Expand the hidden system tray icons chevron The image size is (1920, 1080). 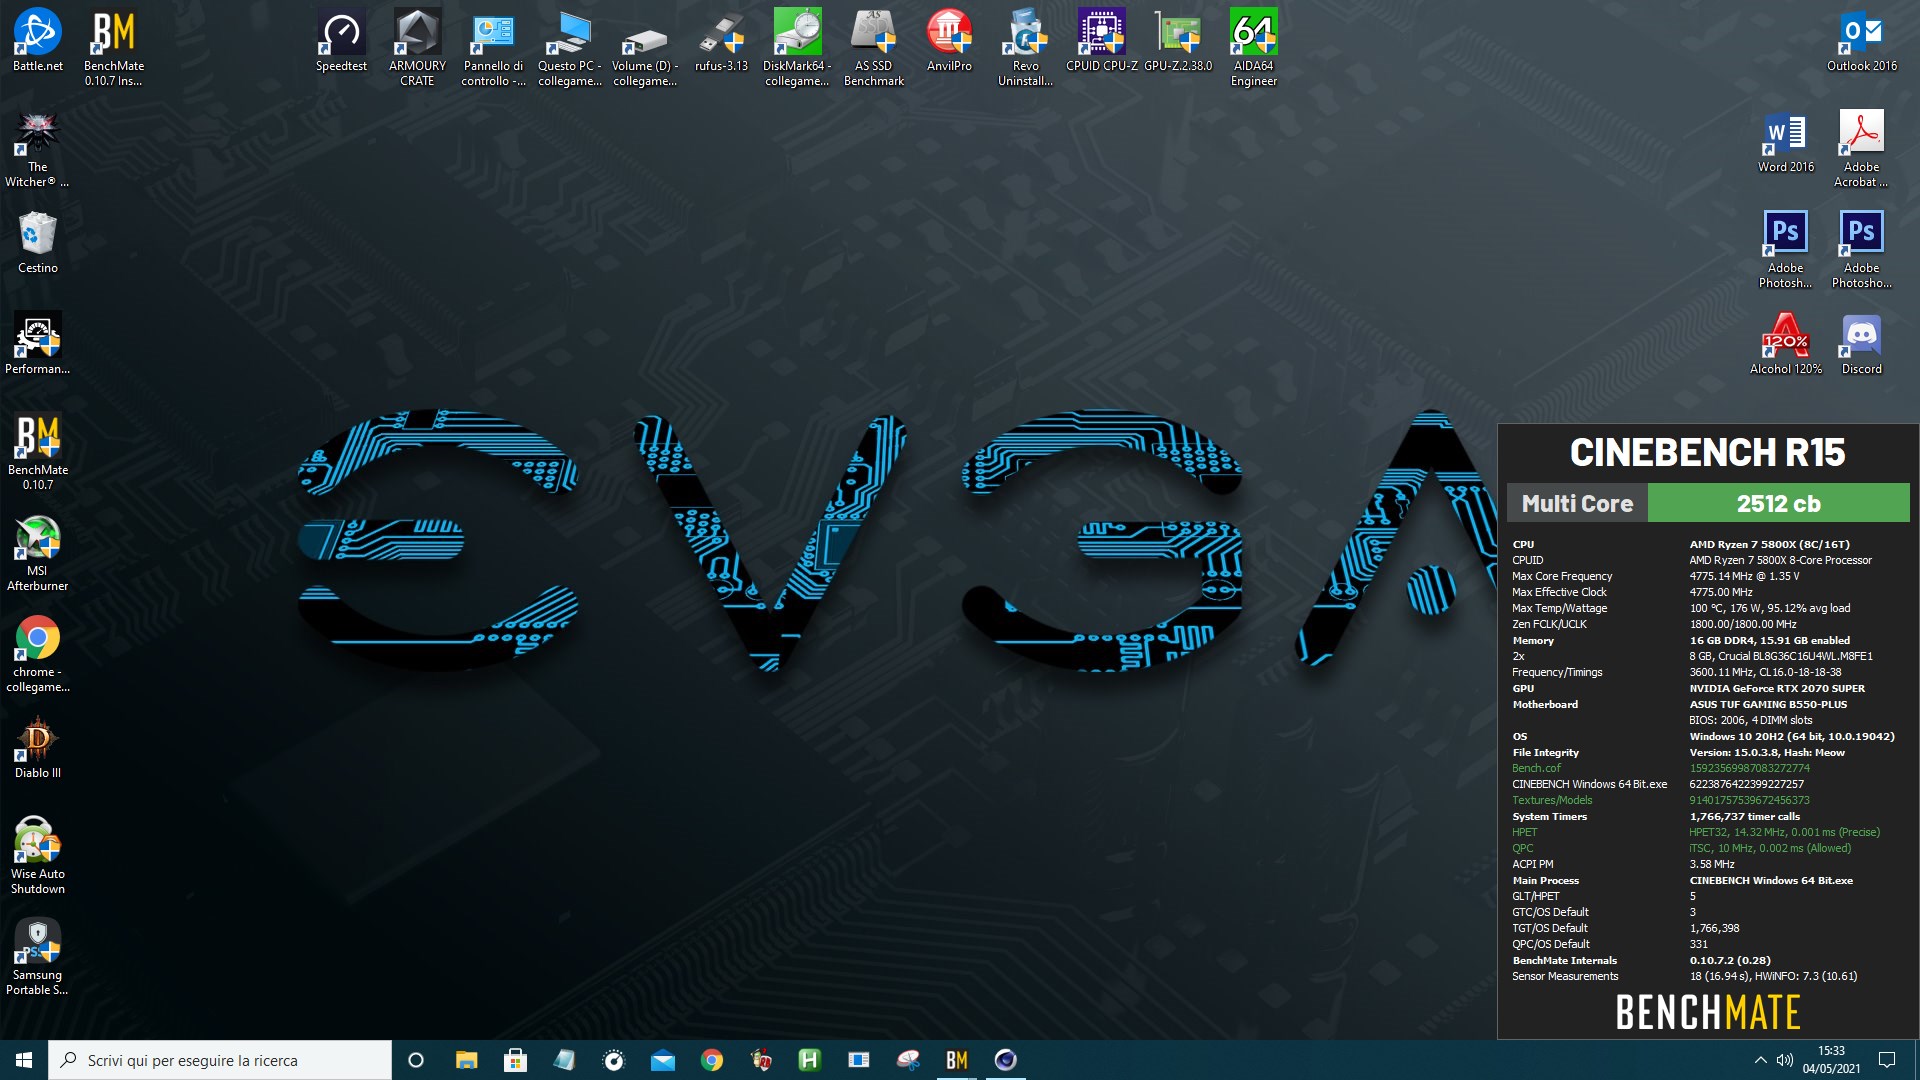1760,1060
